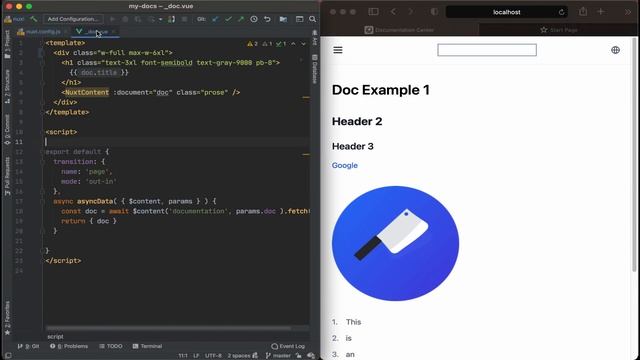Collapse the asyncData function fold marker

[x=42, y=201]
